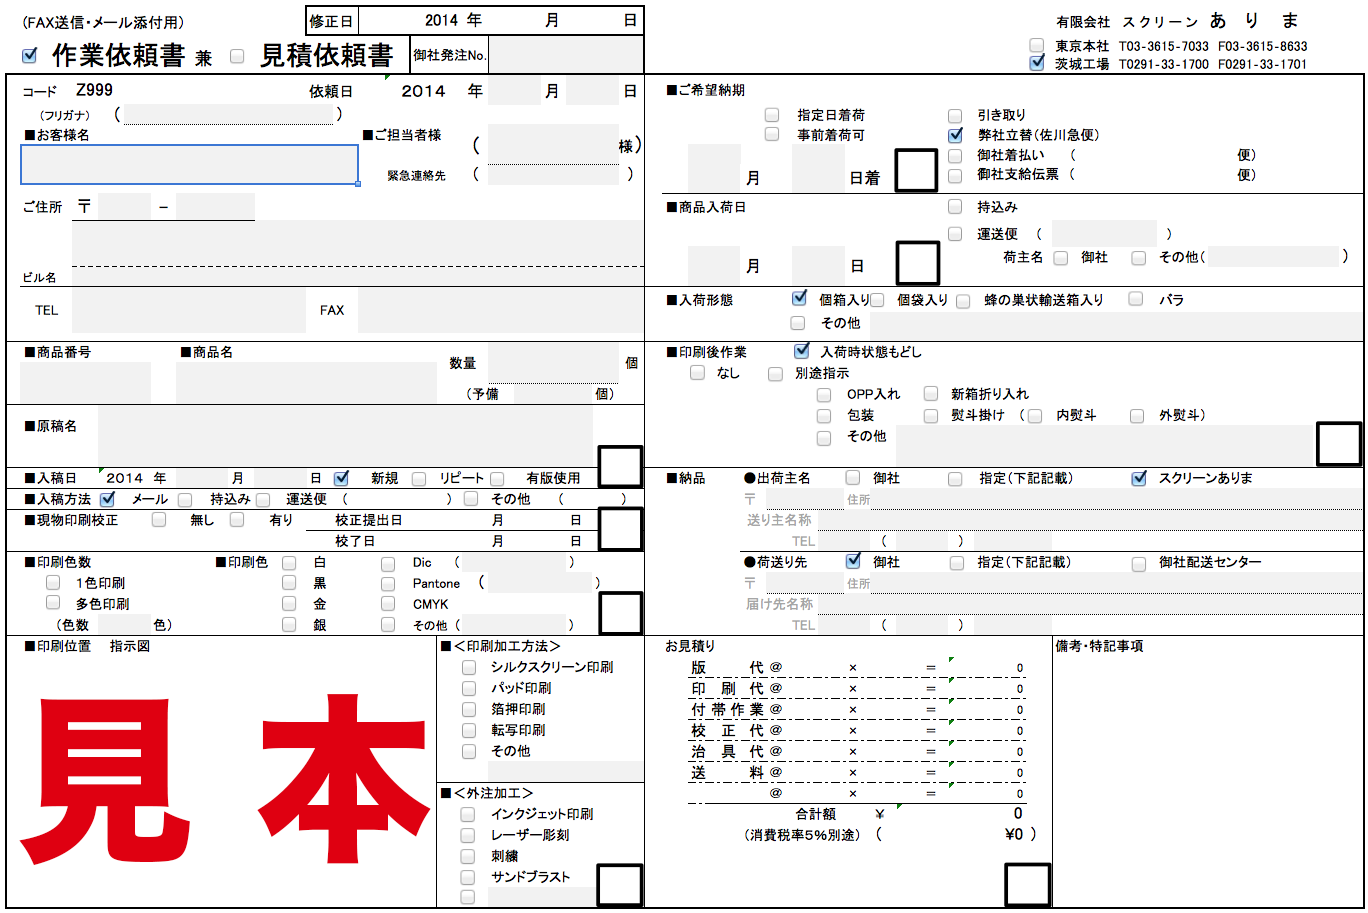This screenshot has width=1368, height=913.
Task: Enable the 指定日着荷 delivery option
Action: pos(770,114)
